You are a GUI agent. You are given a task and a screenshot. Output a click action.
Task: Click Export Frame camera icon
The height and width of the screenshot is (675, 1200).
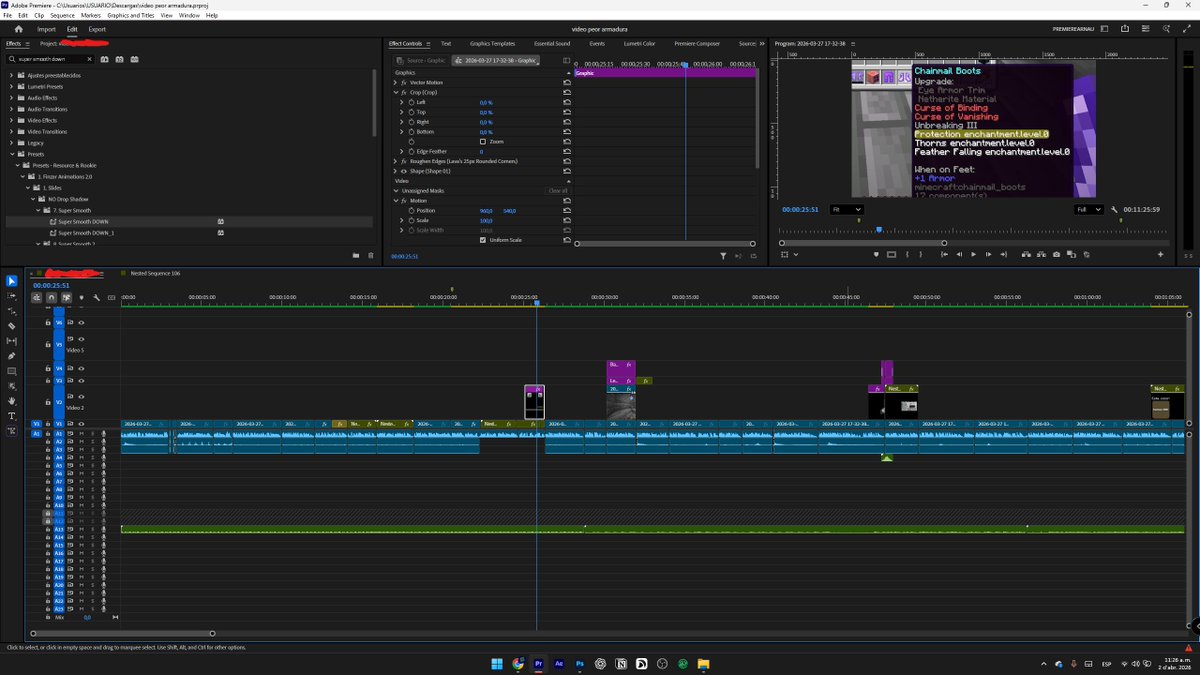pyautogui.click(x=1057, y=255)
